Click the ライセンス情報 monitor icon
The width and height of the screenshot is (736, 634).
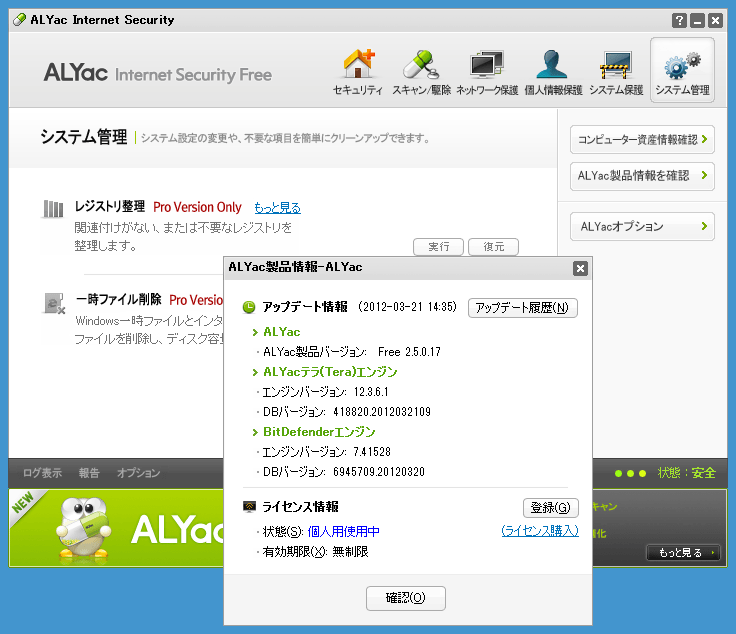coord(249,507)
